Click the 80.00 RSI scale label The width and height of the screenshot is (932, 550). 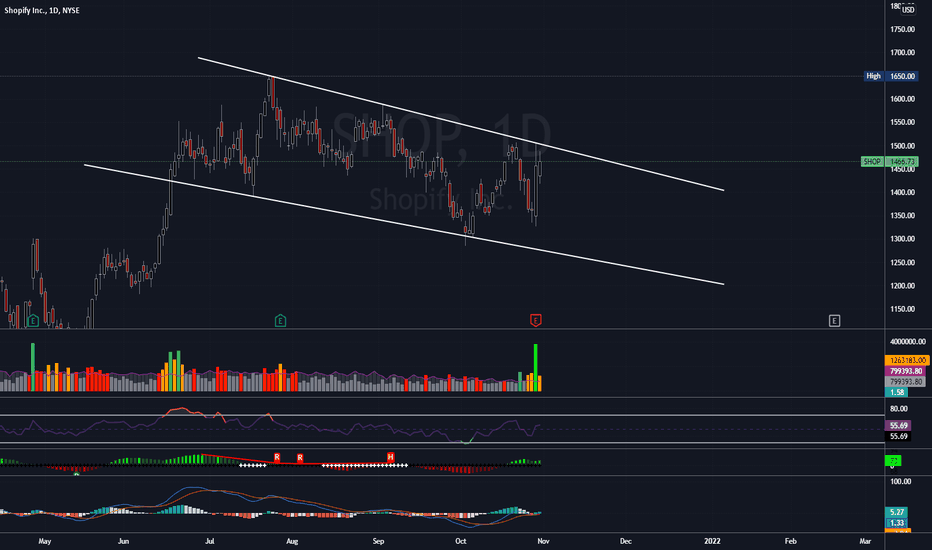[x=899, y=408]
